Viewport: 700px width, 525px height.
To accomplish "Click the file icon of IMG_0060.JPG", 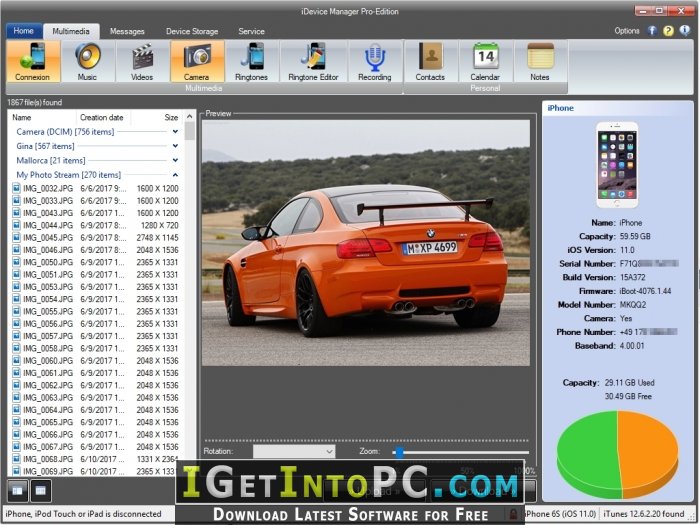I will pyautogui.click(x=17, y=360).
